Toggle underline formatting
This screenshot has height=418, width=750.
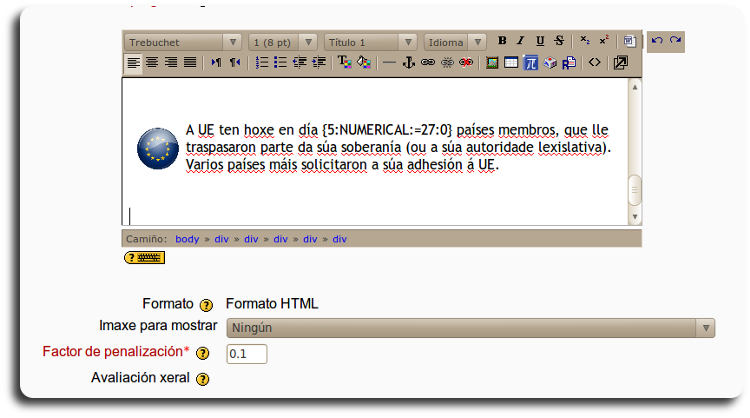(x=540, y=41)
